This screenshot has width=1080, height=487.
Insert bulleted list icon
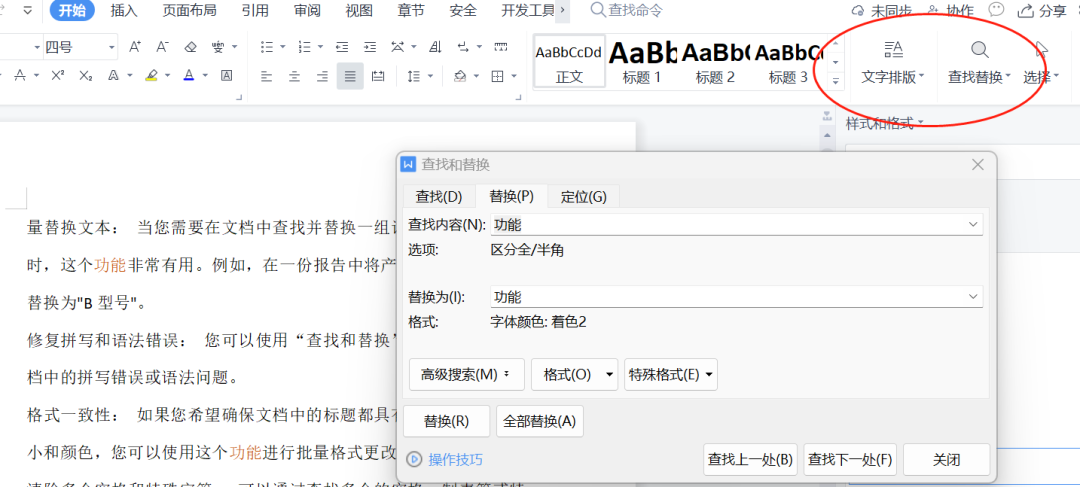267,47
